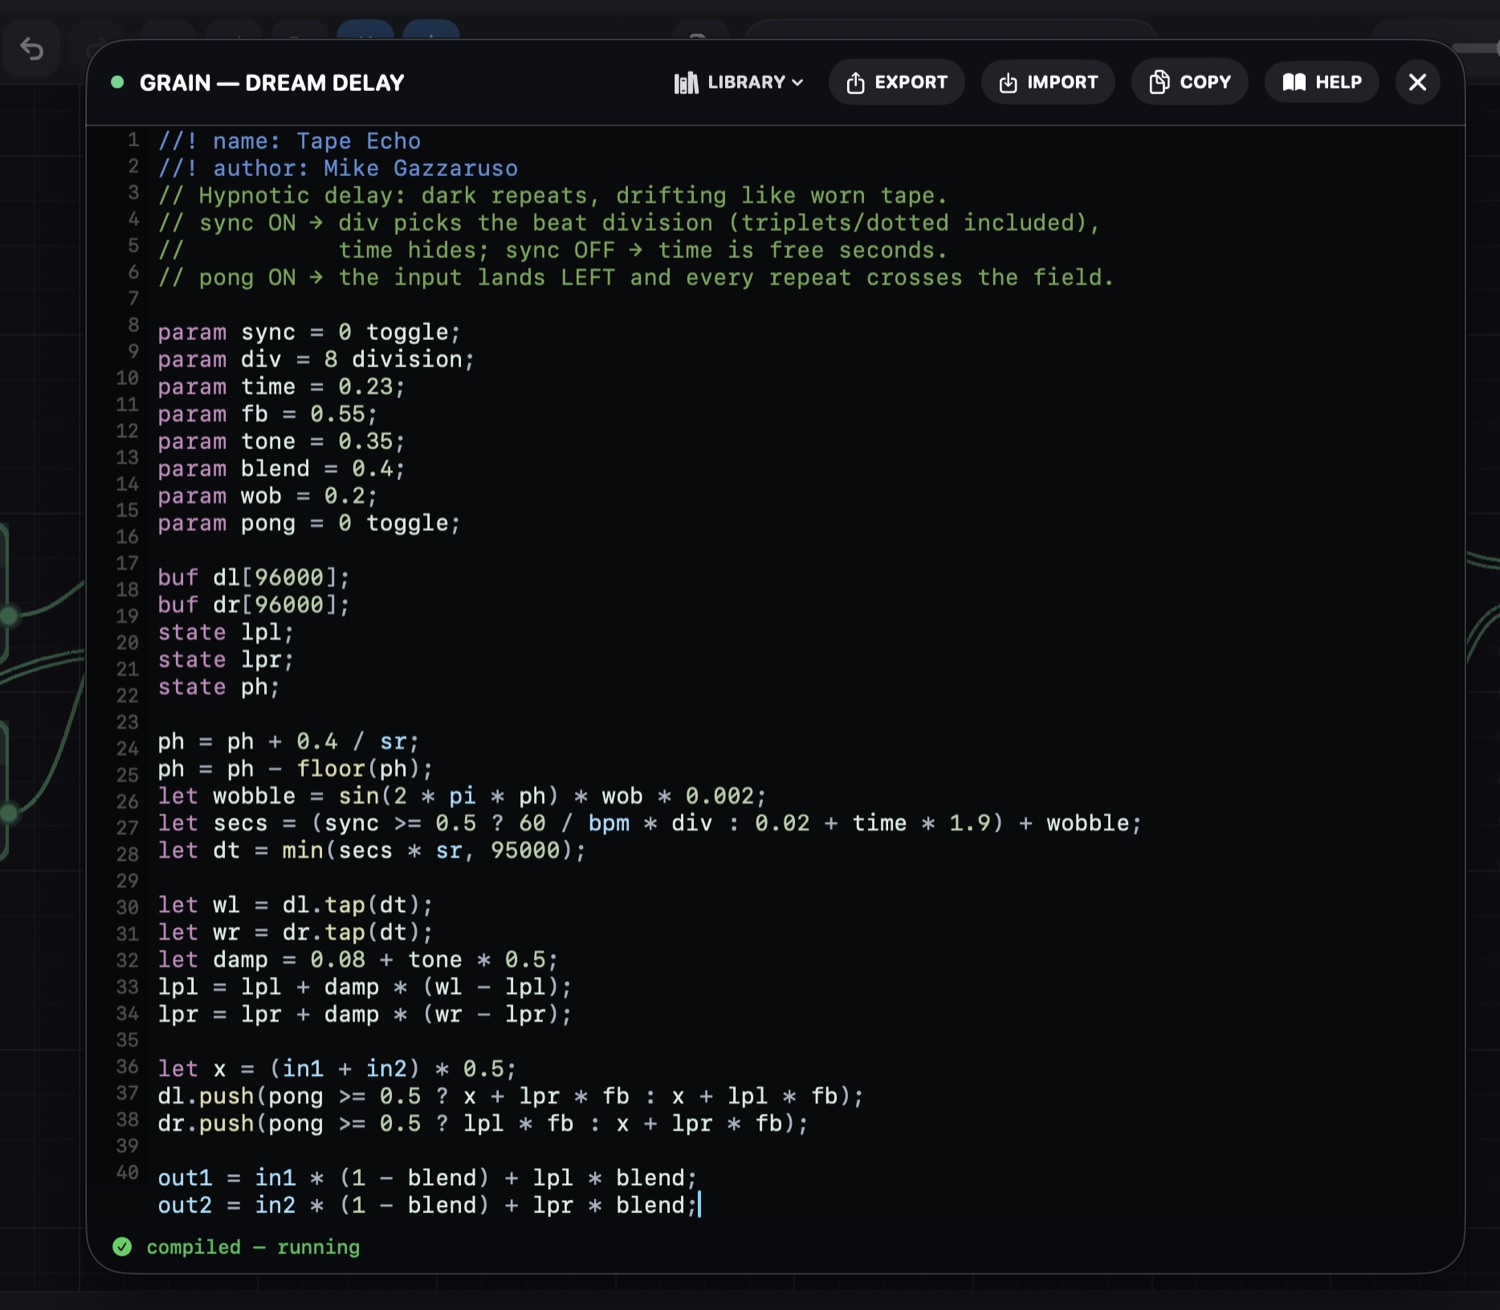Click the 'out2 = in2 * (1 - blend)' line
1500x1310 pixels.
427,1205
